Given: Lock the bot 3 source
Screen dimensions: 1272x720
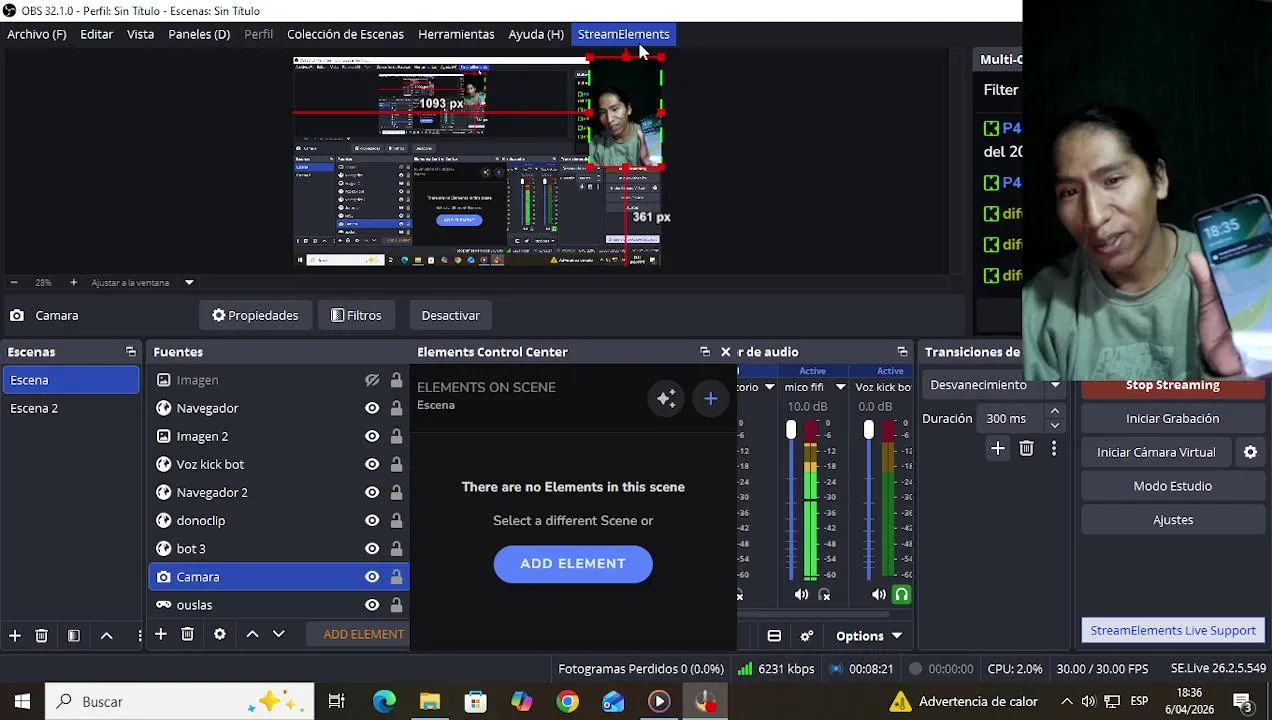Looking at the screenshot, I should pos(396,548).
